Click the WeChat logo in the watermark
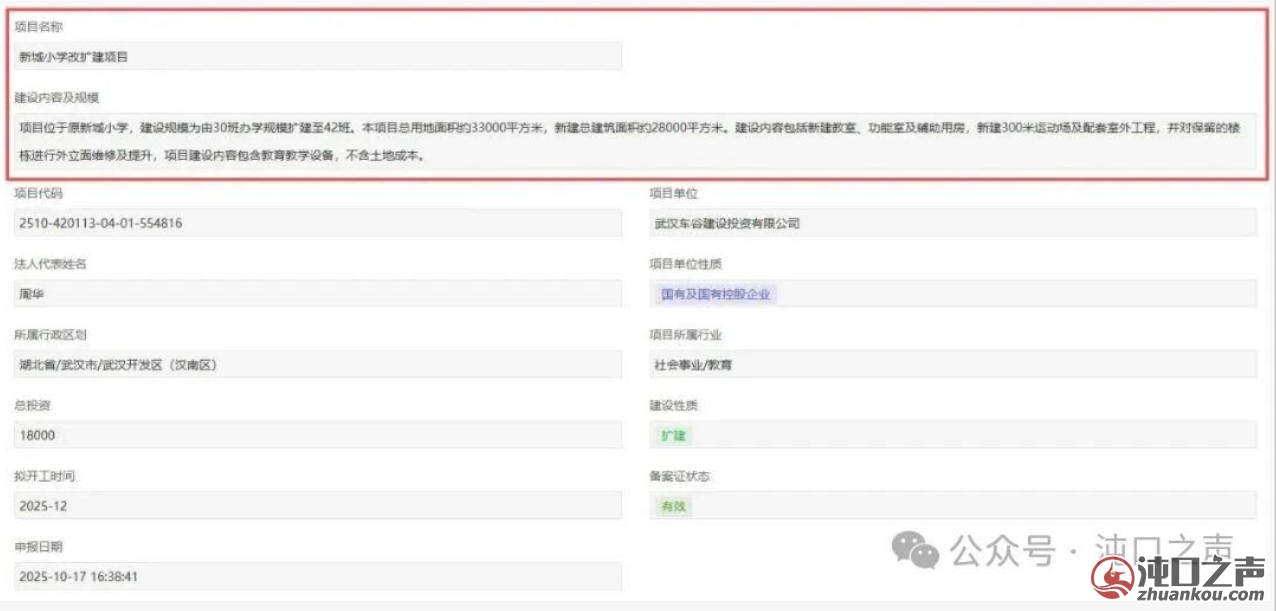 coord(915,549)
